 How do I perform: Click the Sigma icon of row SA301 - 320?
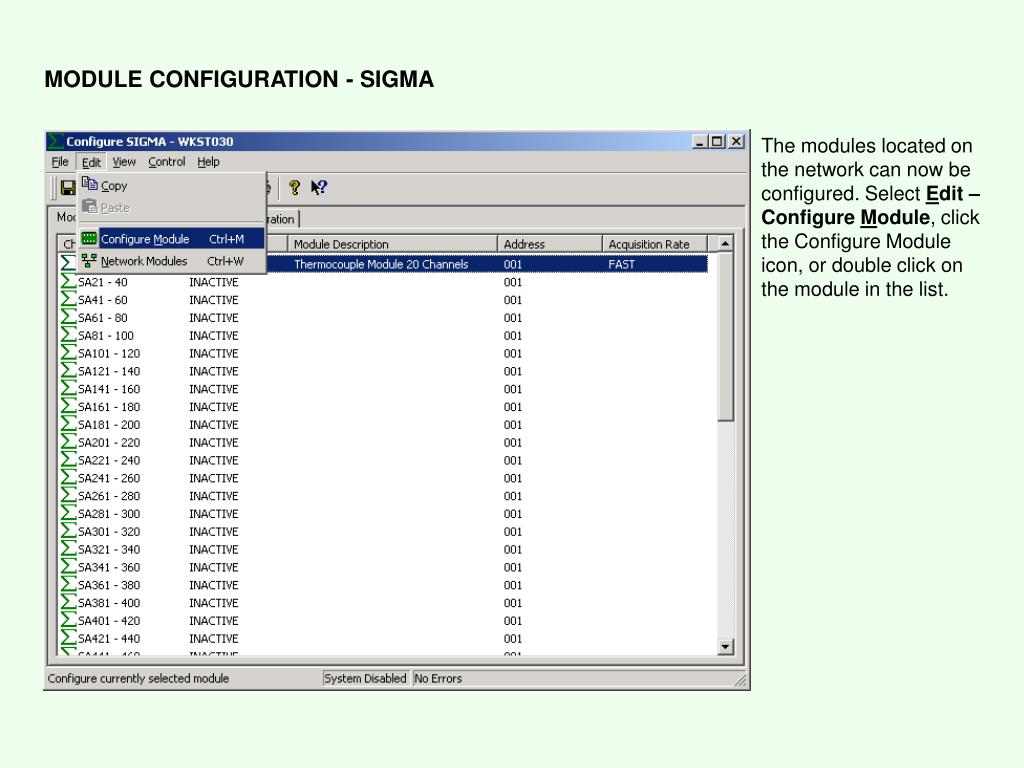(x=69, y=532)
